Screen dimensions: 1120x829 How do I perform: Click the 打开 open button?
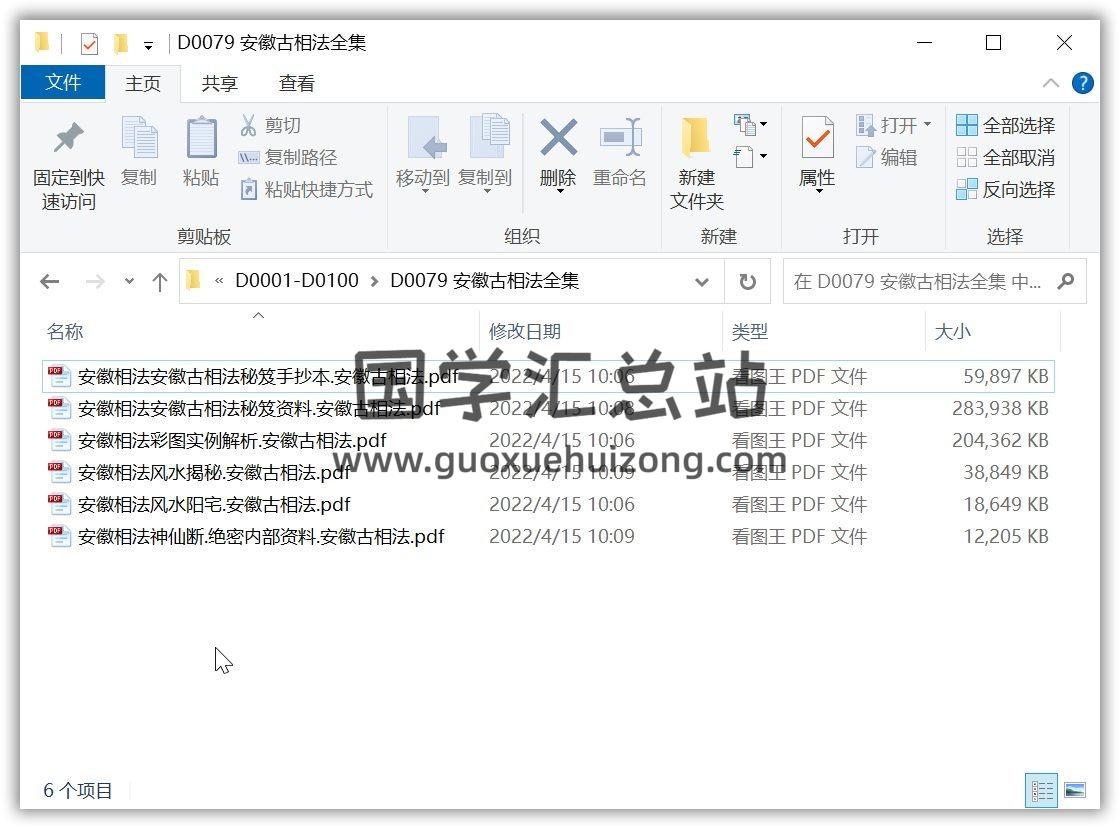[x=893, y=125]
